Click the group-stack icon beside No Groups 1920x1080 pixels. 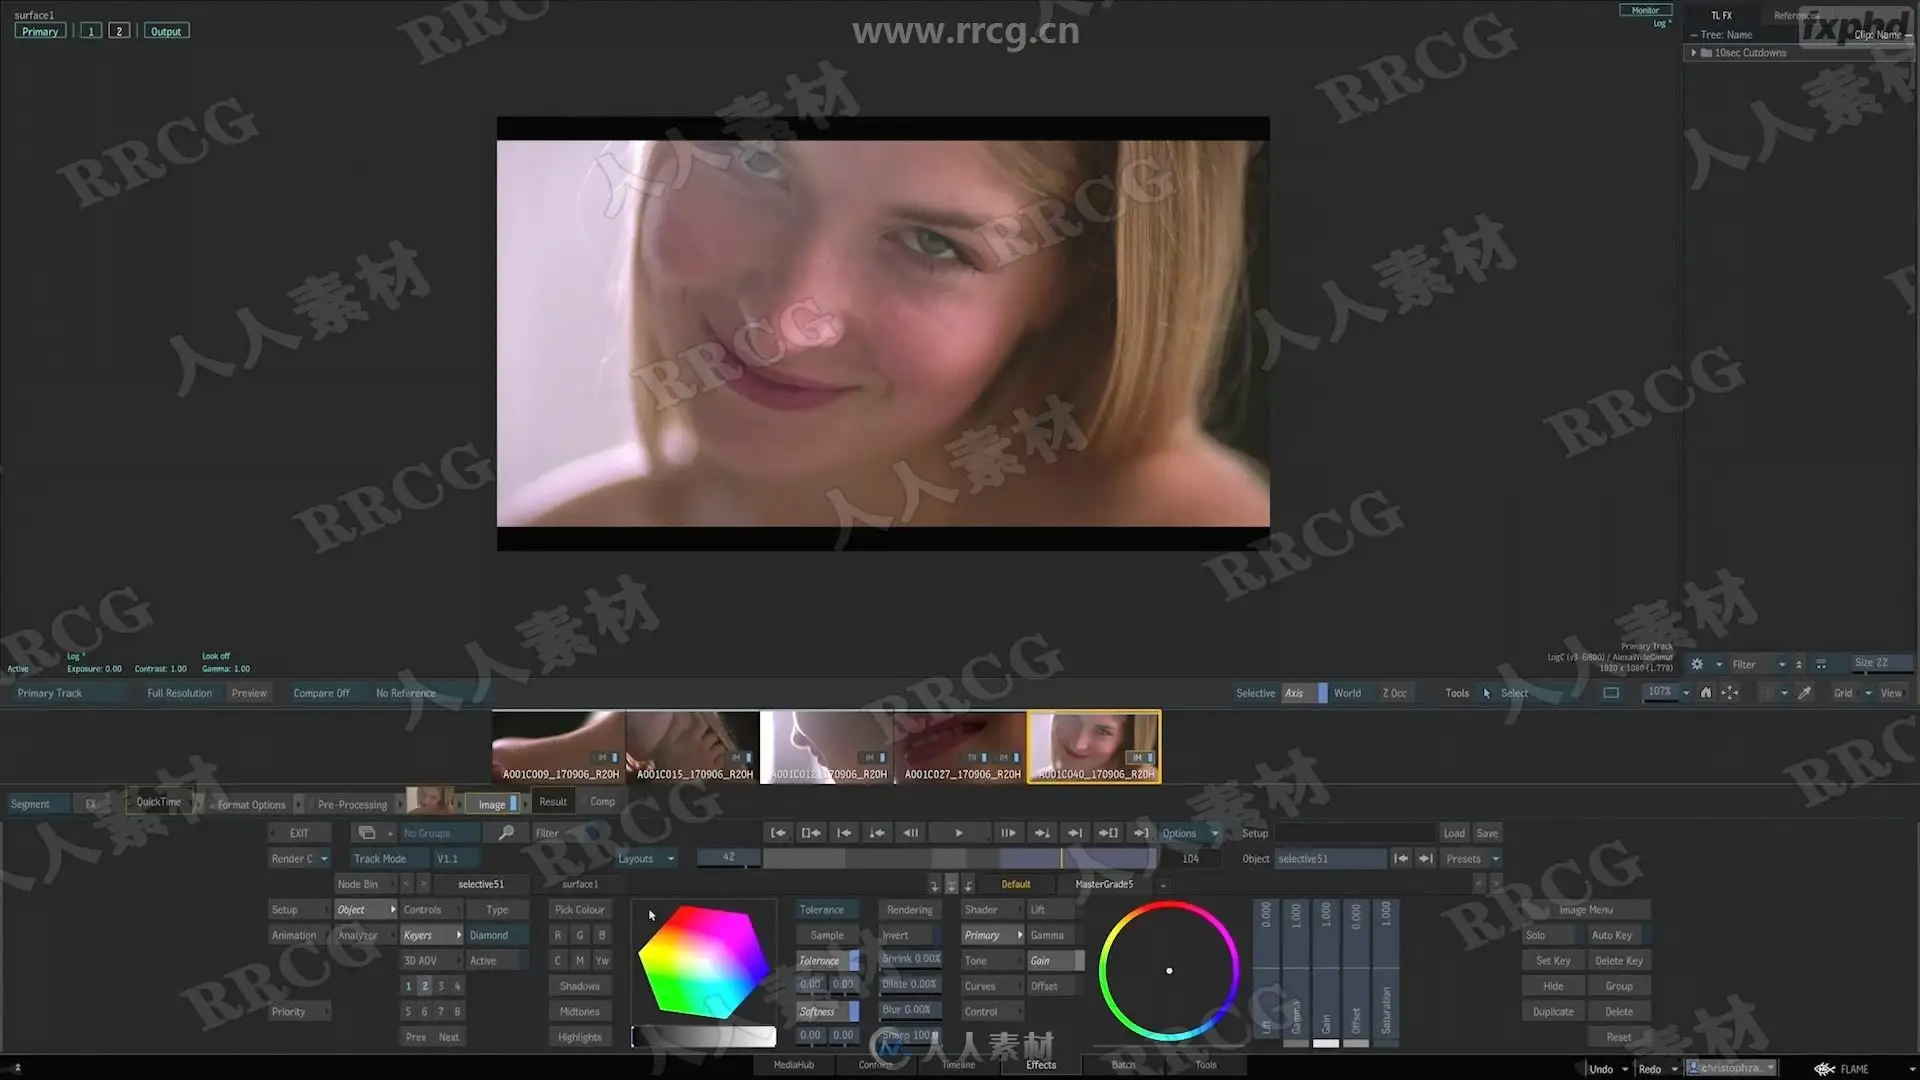point(367,833)
